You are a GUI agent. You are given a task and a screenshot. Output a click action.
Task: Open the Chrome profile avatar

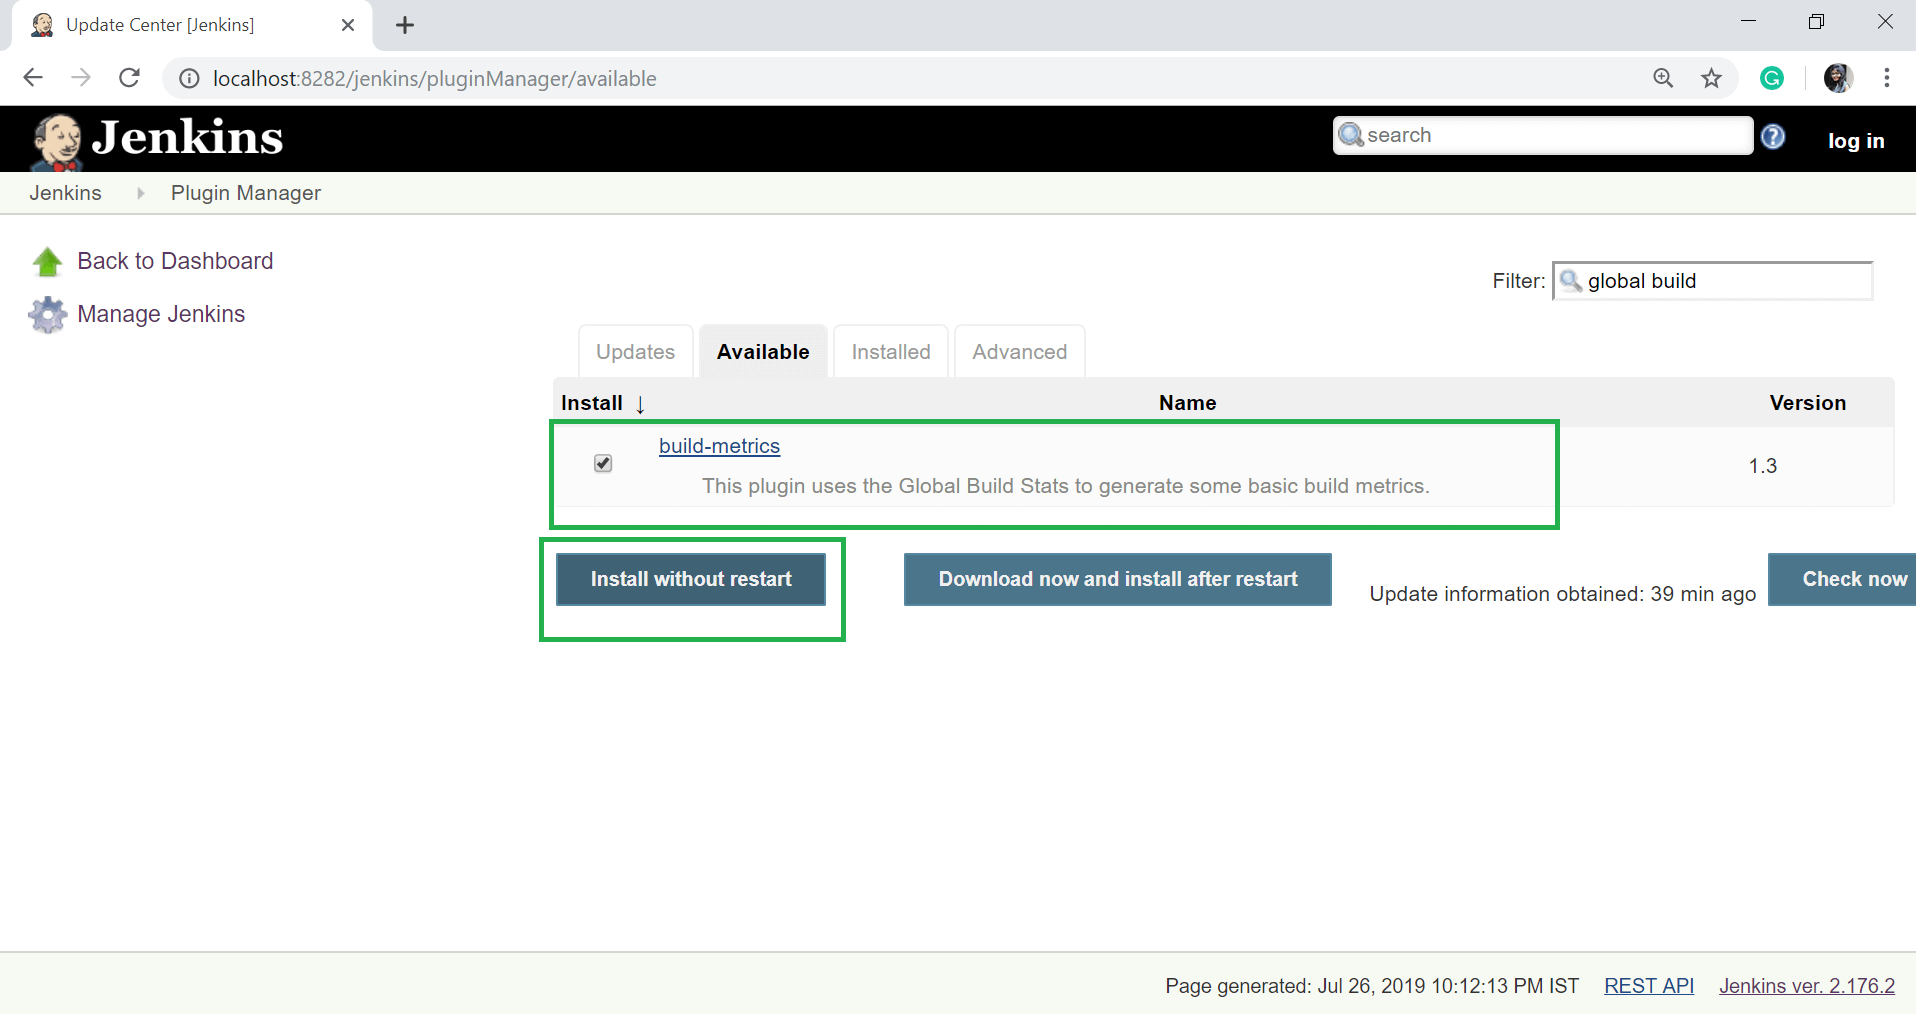click(x=1838, y=78)
